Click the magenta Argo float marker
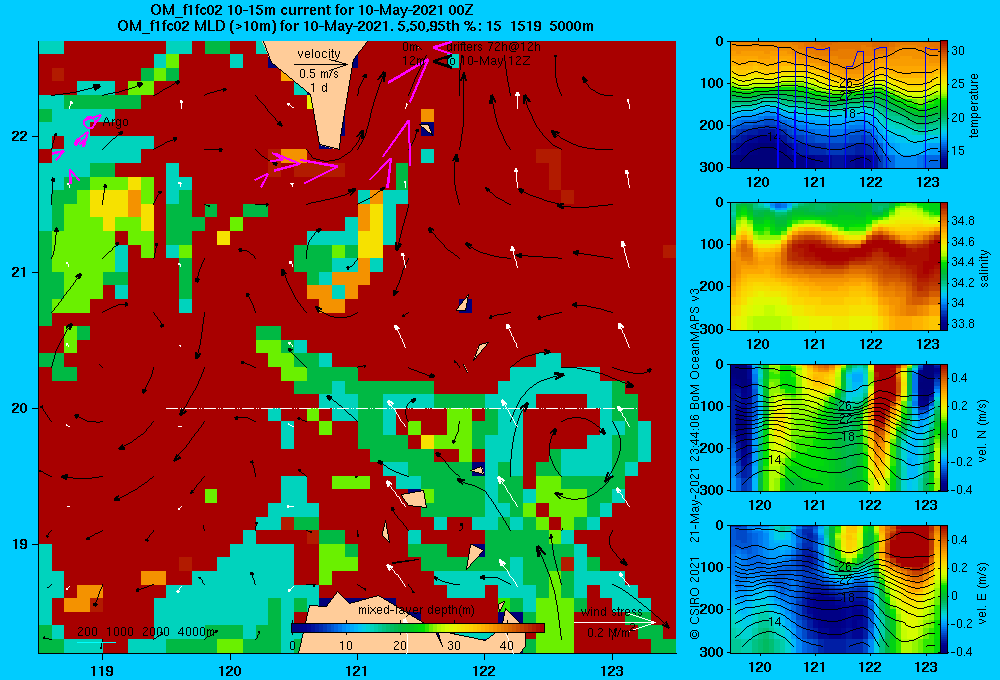Screen dimensions: 1000x680 point(91,121)
